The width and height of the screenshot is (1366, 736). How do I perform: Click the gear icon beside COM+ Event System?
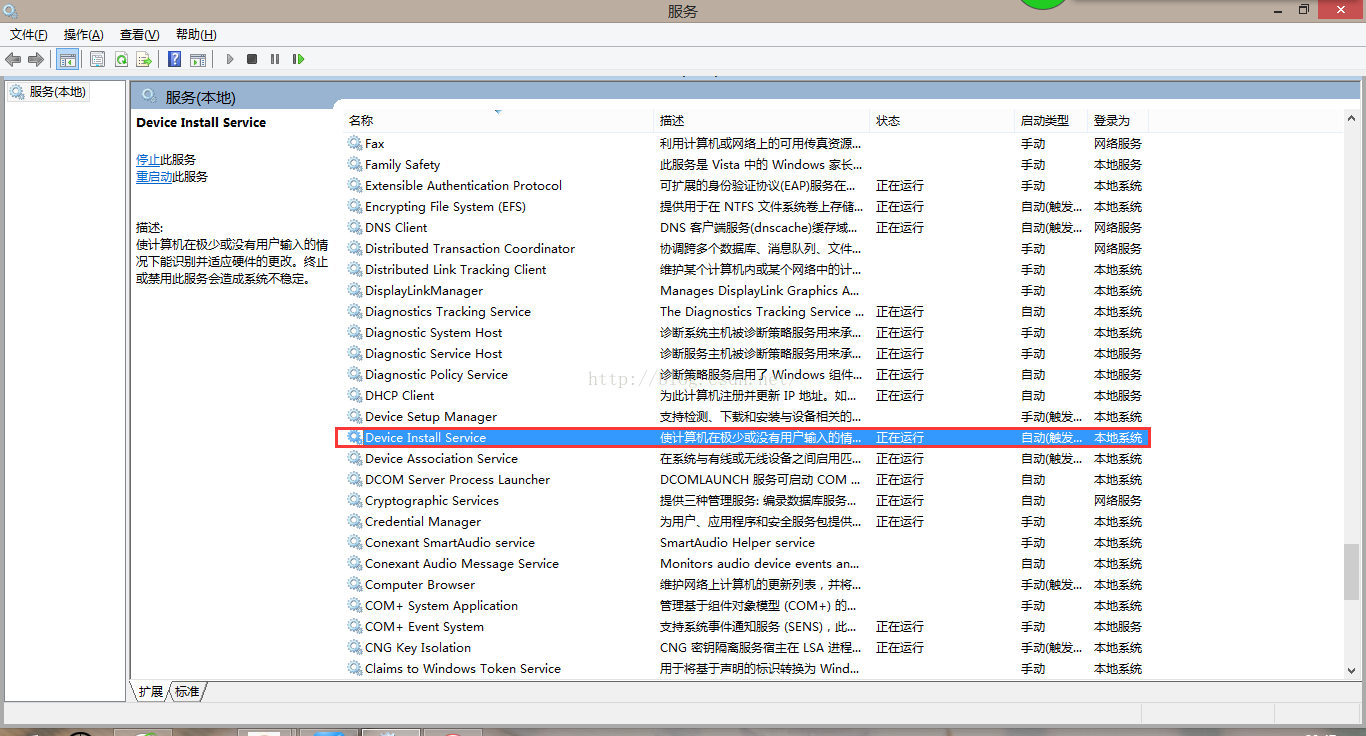point(355,626)
